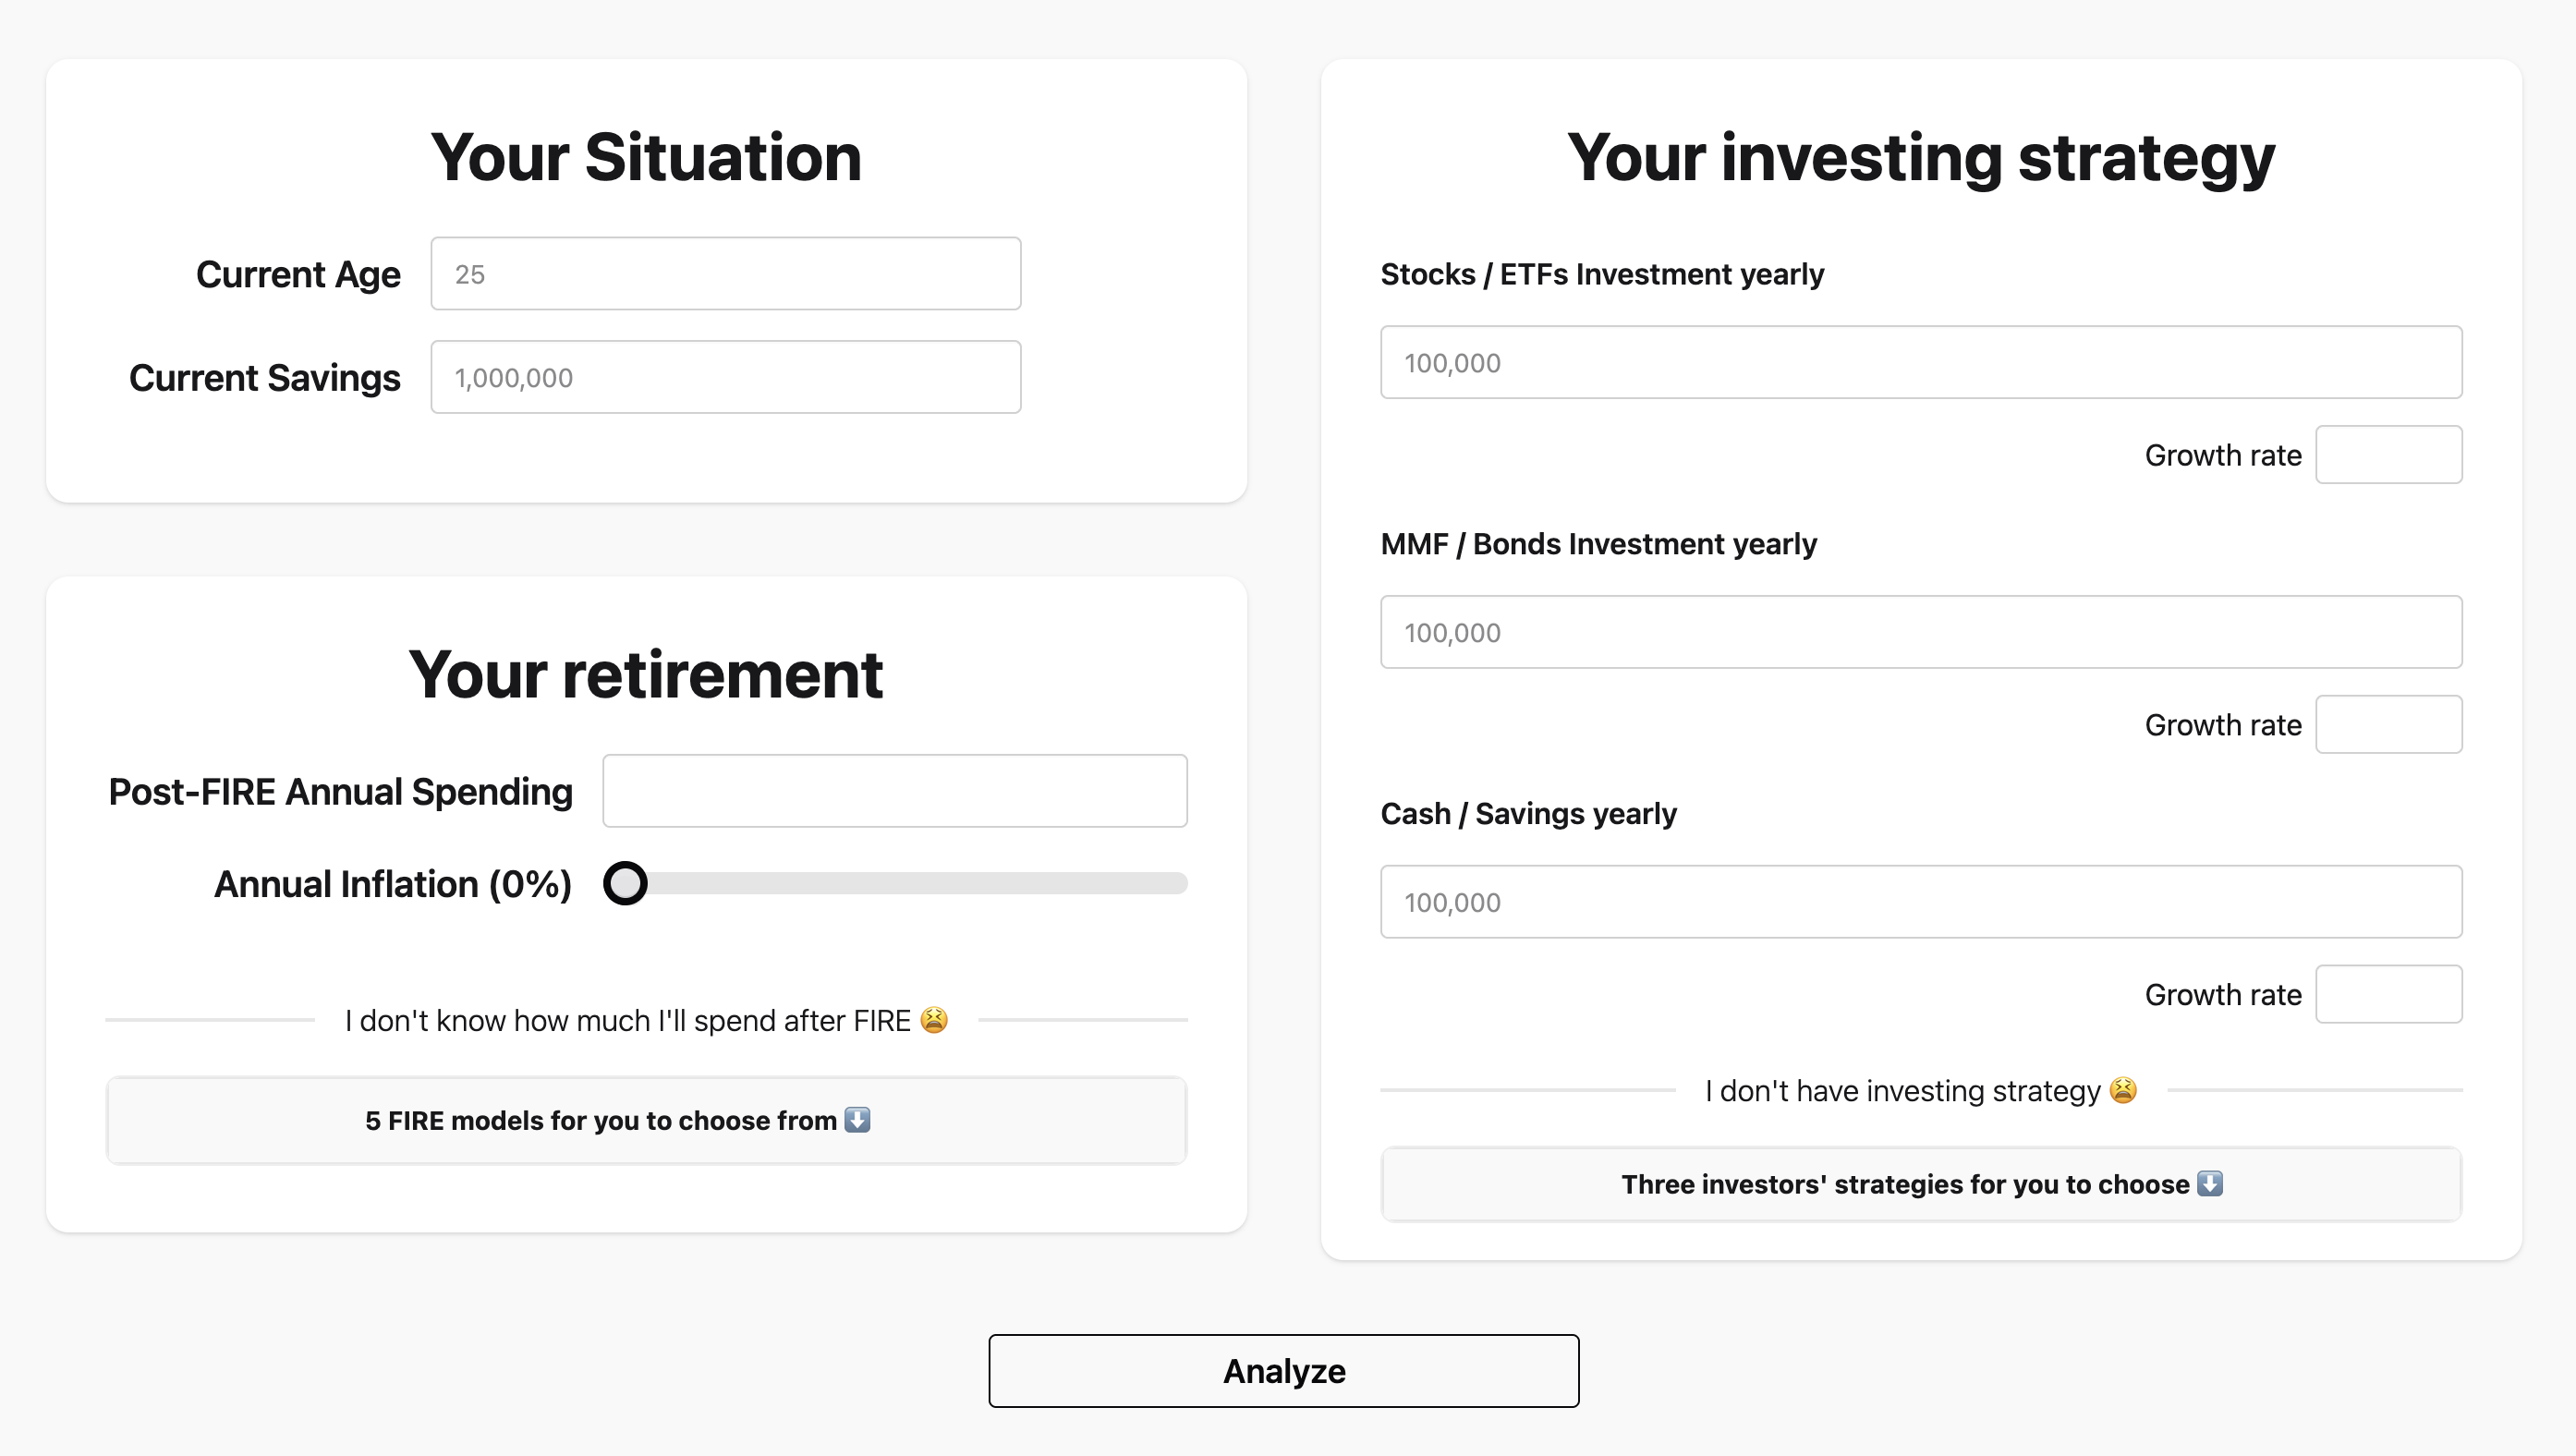Click the Analyze button
This screenshot has height=1456, width=2576.
pos(1284,1371)
